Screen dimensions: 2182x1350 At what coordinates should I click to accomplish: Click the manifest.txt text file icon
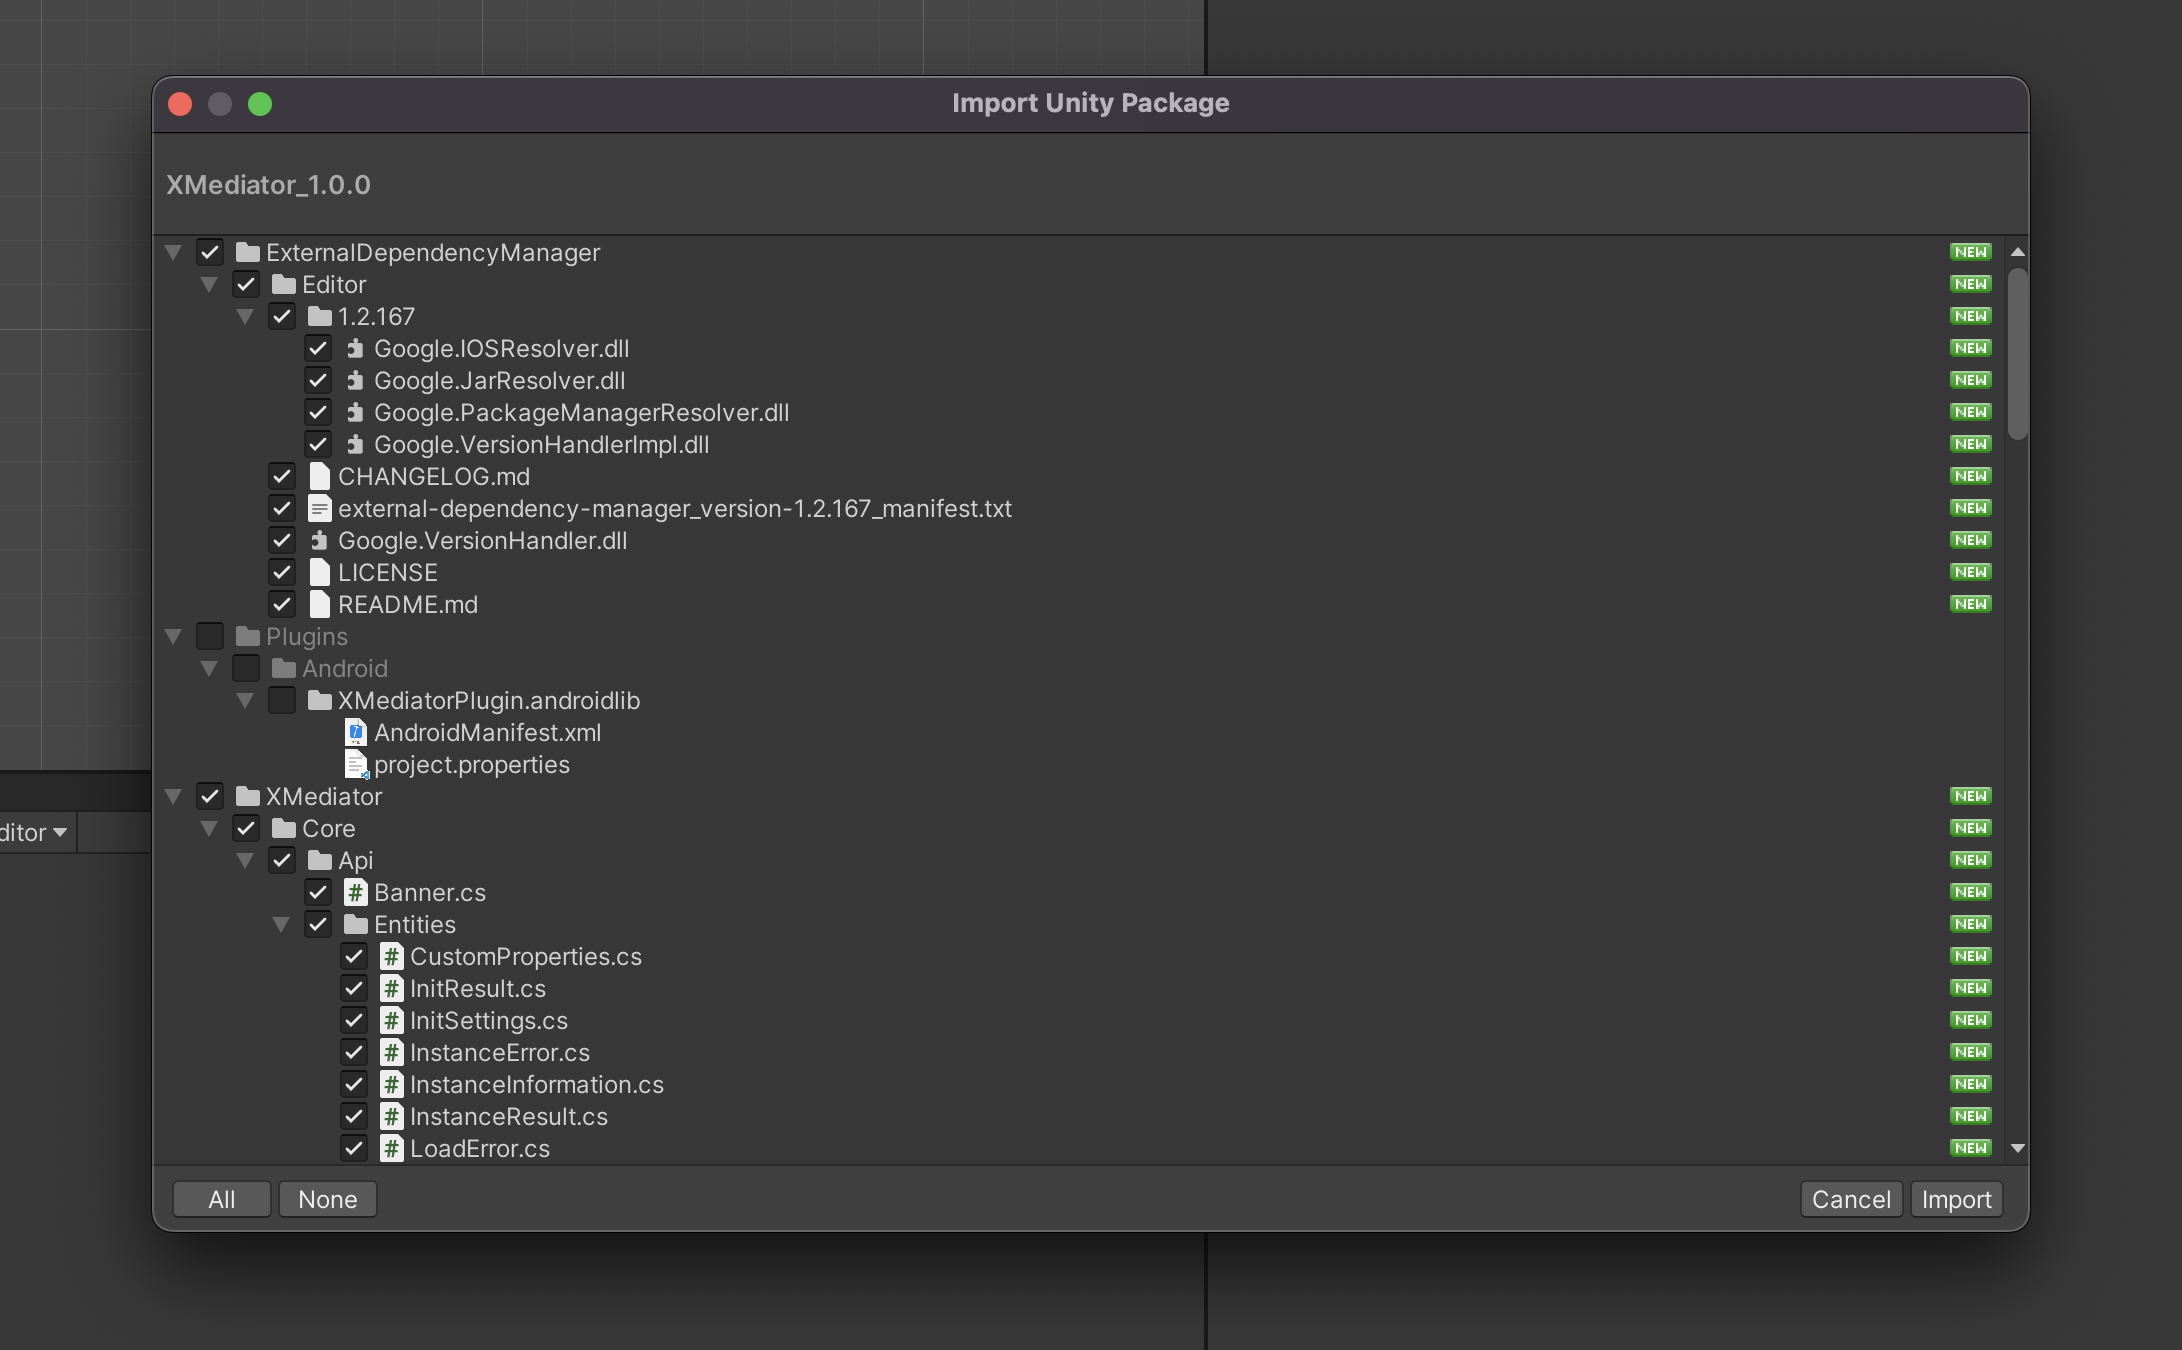pos(319,509)
